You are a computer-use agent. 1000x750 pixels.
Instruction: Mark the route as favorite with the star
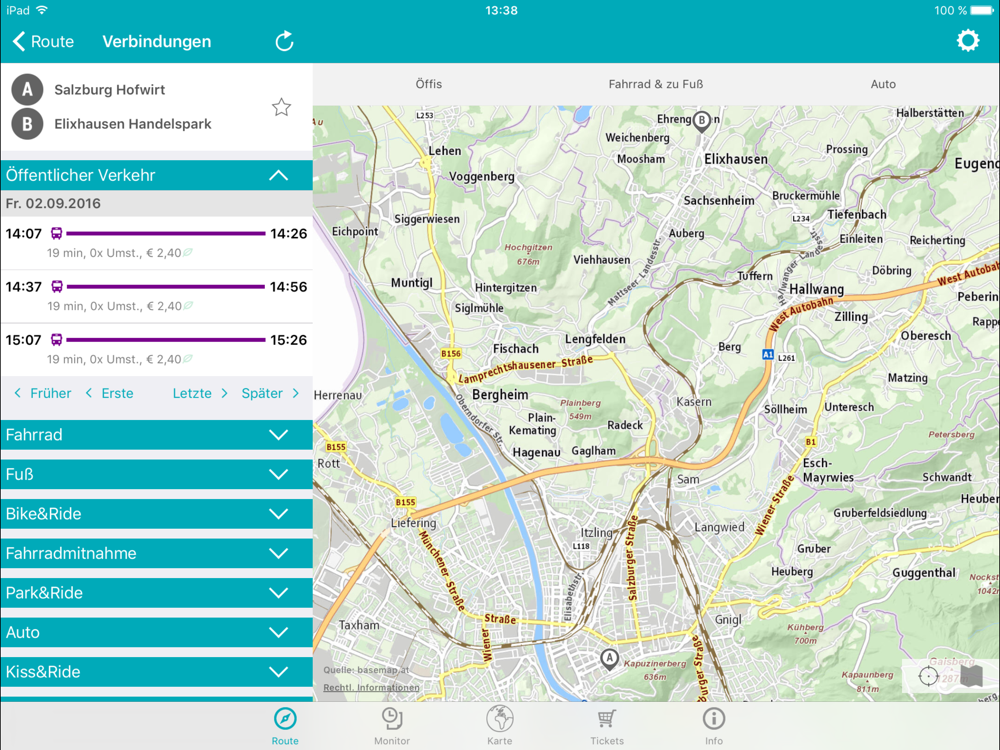pos(281,107)
